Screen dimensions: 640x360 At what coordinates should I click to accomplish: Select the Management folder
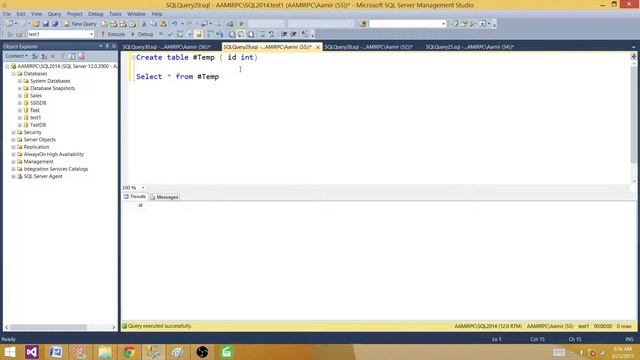click(x=38, y=162)
